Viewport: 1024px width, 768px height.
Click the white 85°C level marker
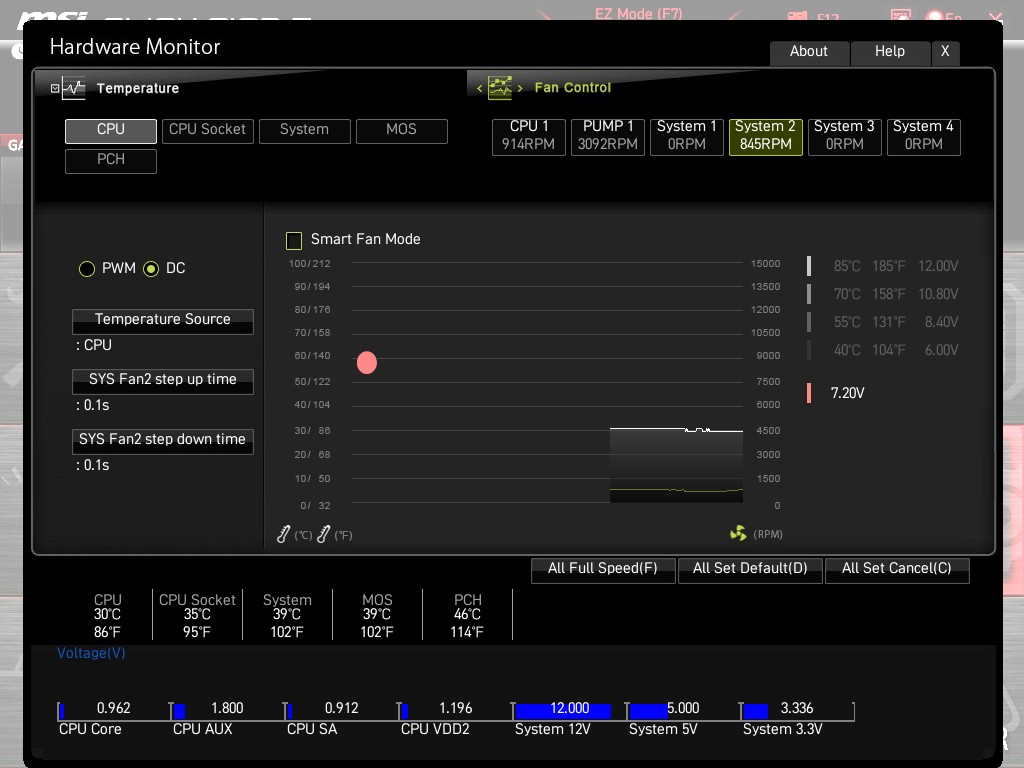click(x=809, y=266)
